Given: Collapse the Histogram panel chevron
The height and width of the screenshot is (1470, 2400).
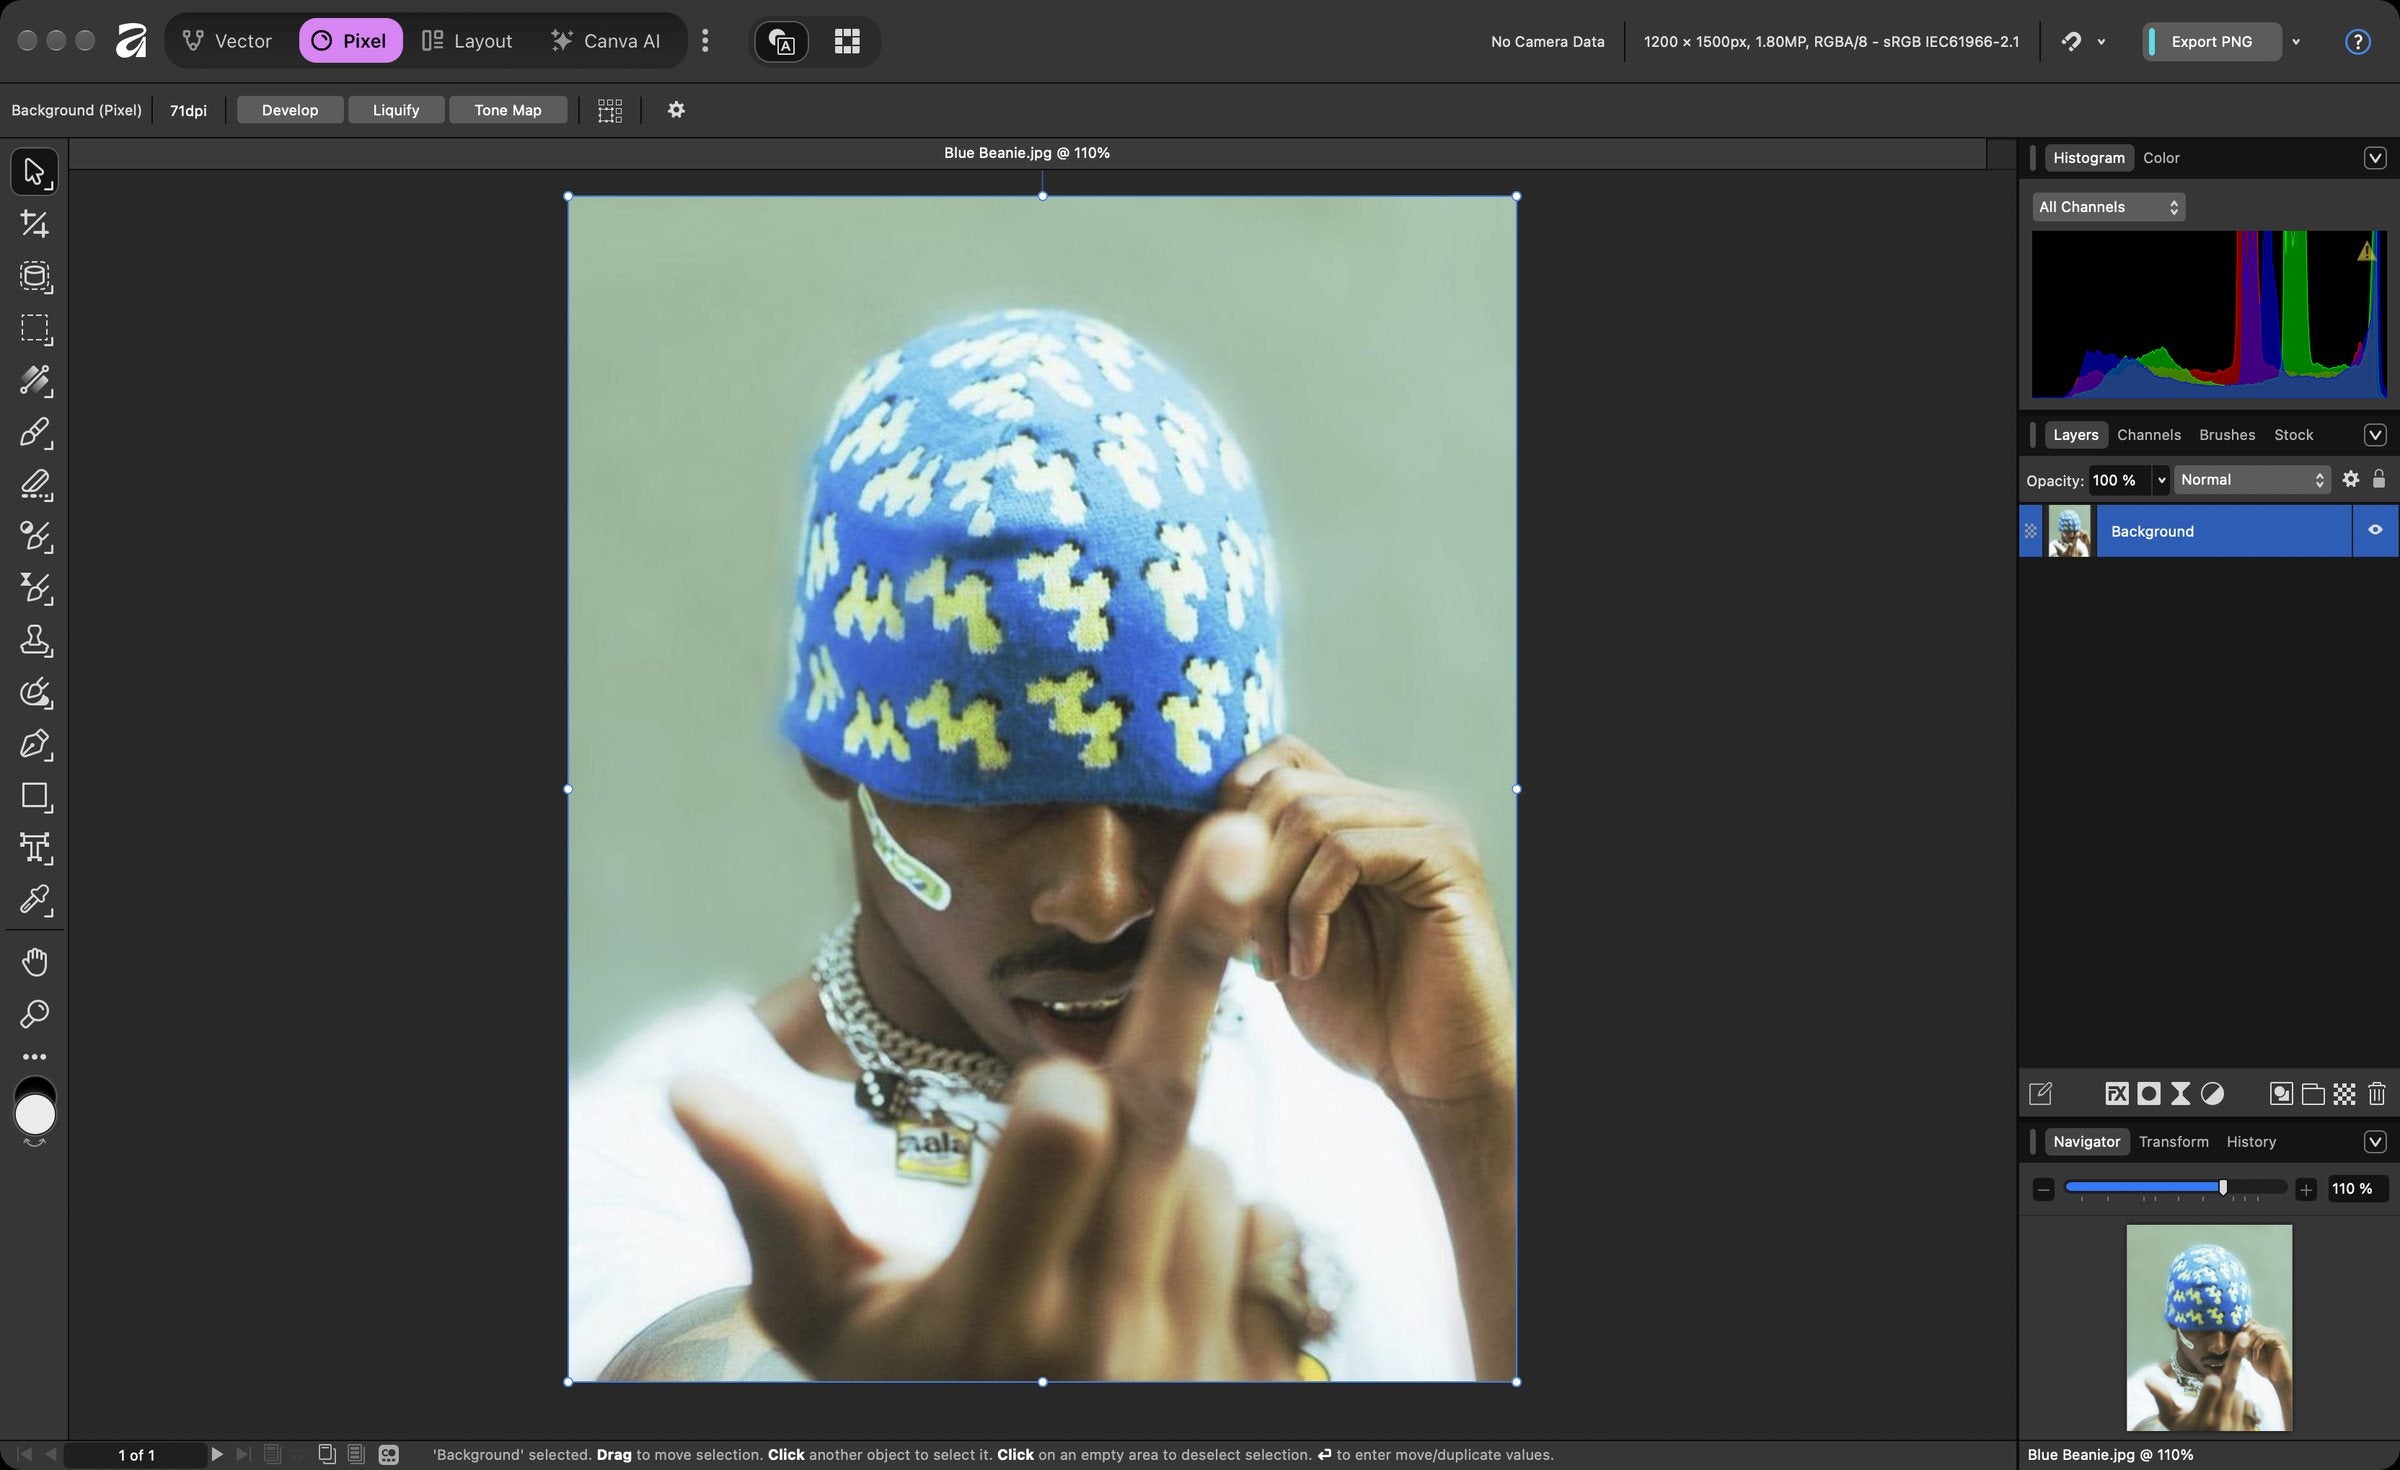Looking at the screenshot, I should pyautogui.click(x=2375, y=158).
